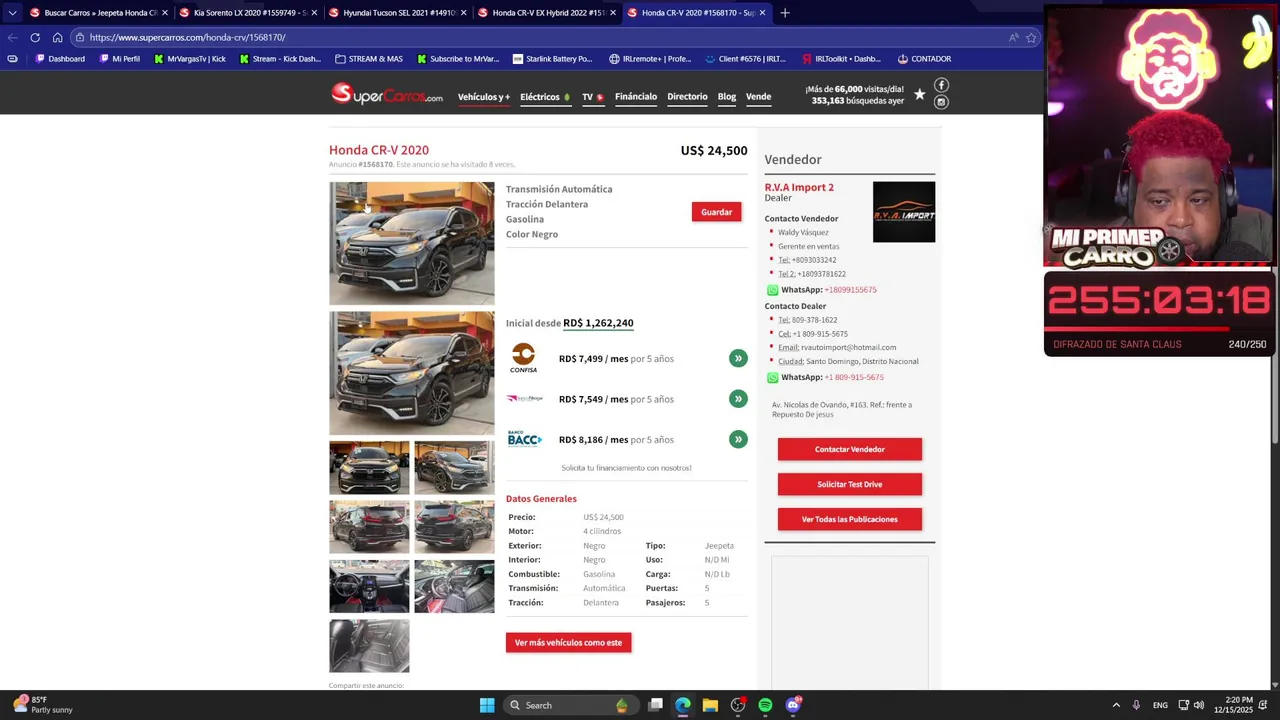
Task: Open the TV menu item
Action: click(x=593, y=97)
